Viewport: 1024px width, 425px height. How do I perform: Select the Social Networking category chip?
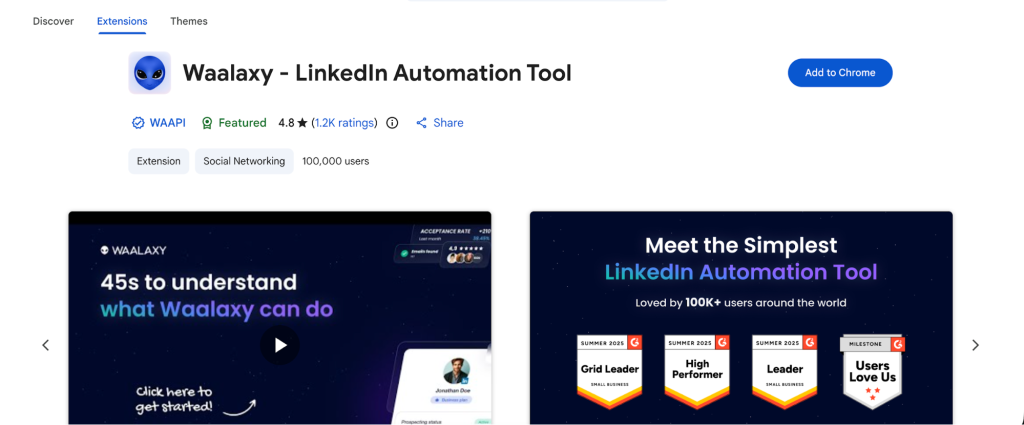click(x=244, y=161)
